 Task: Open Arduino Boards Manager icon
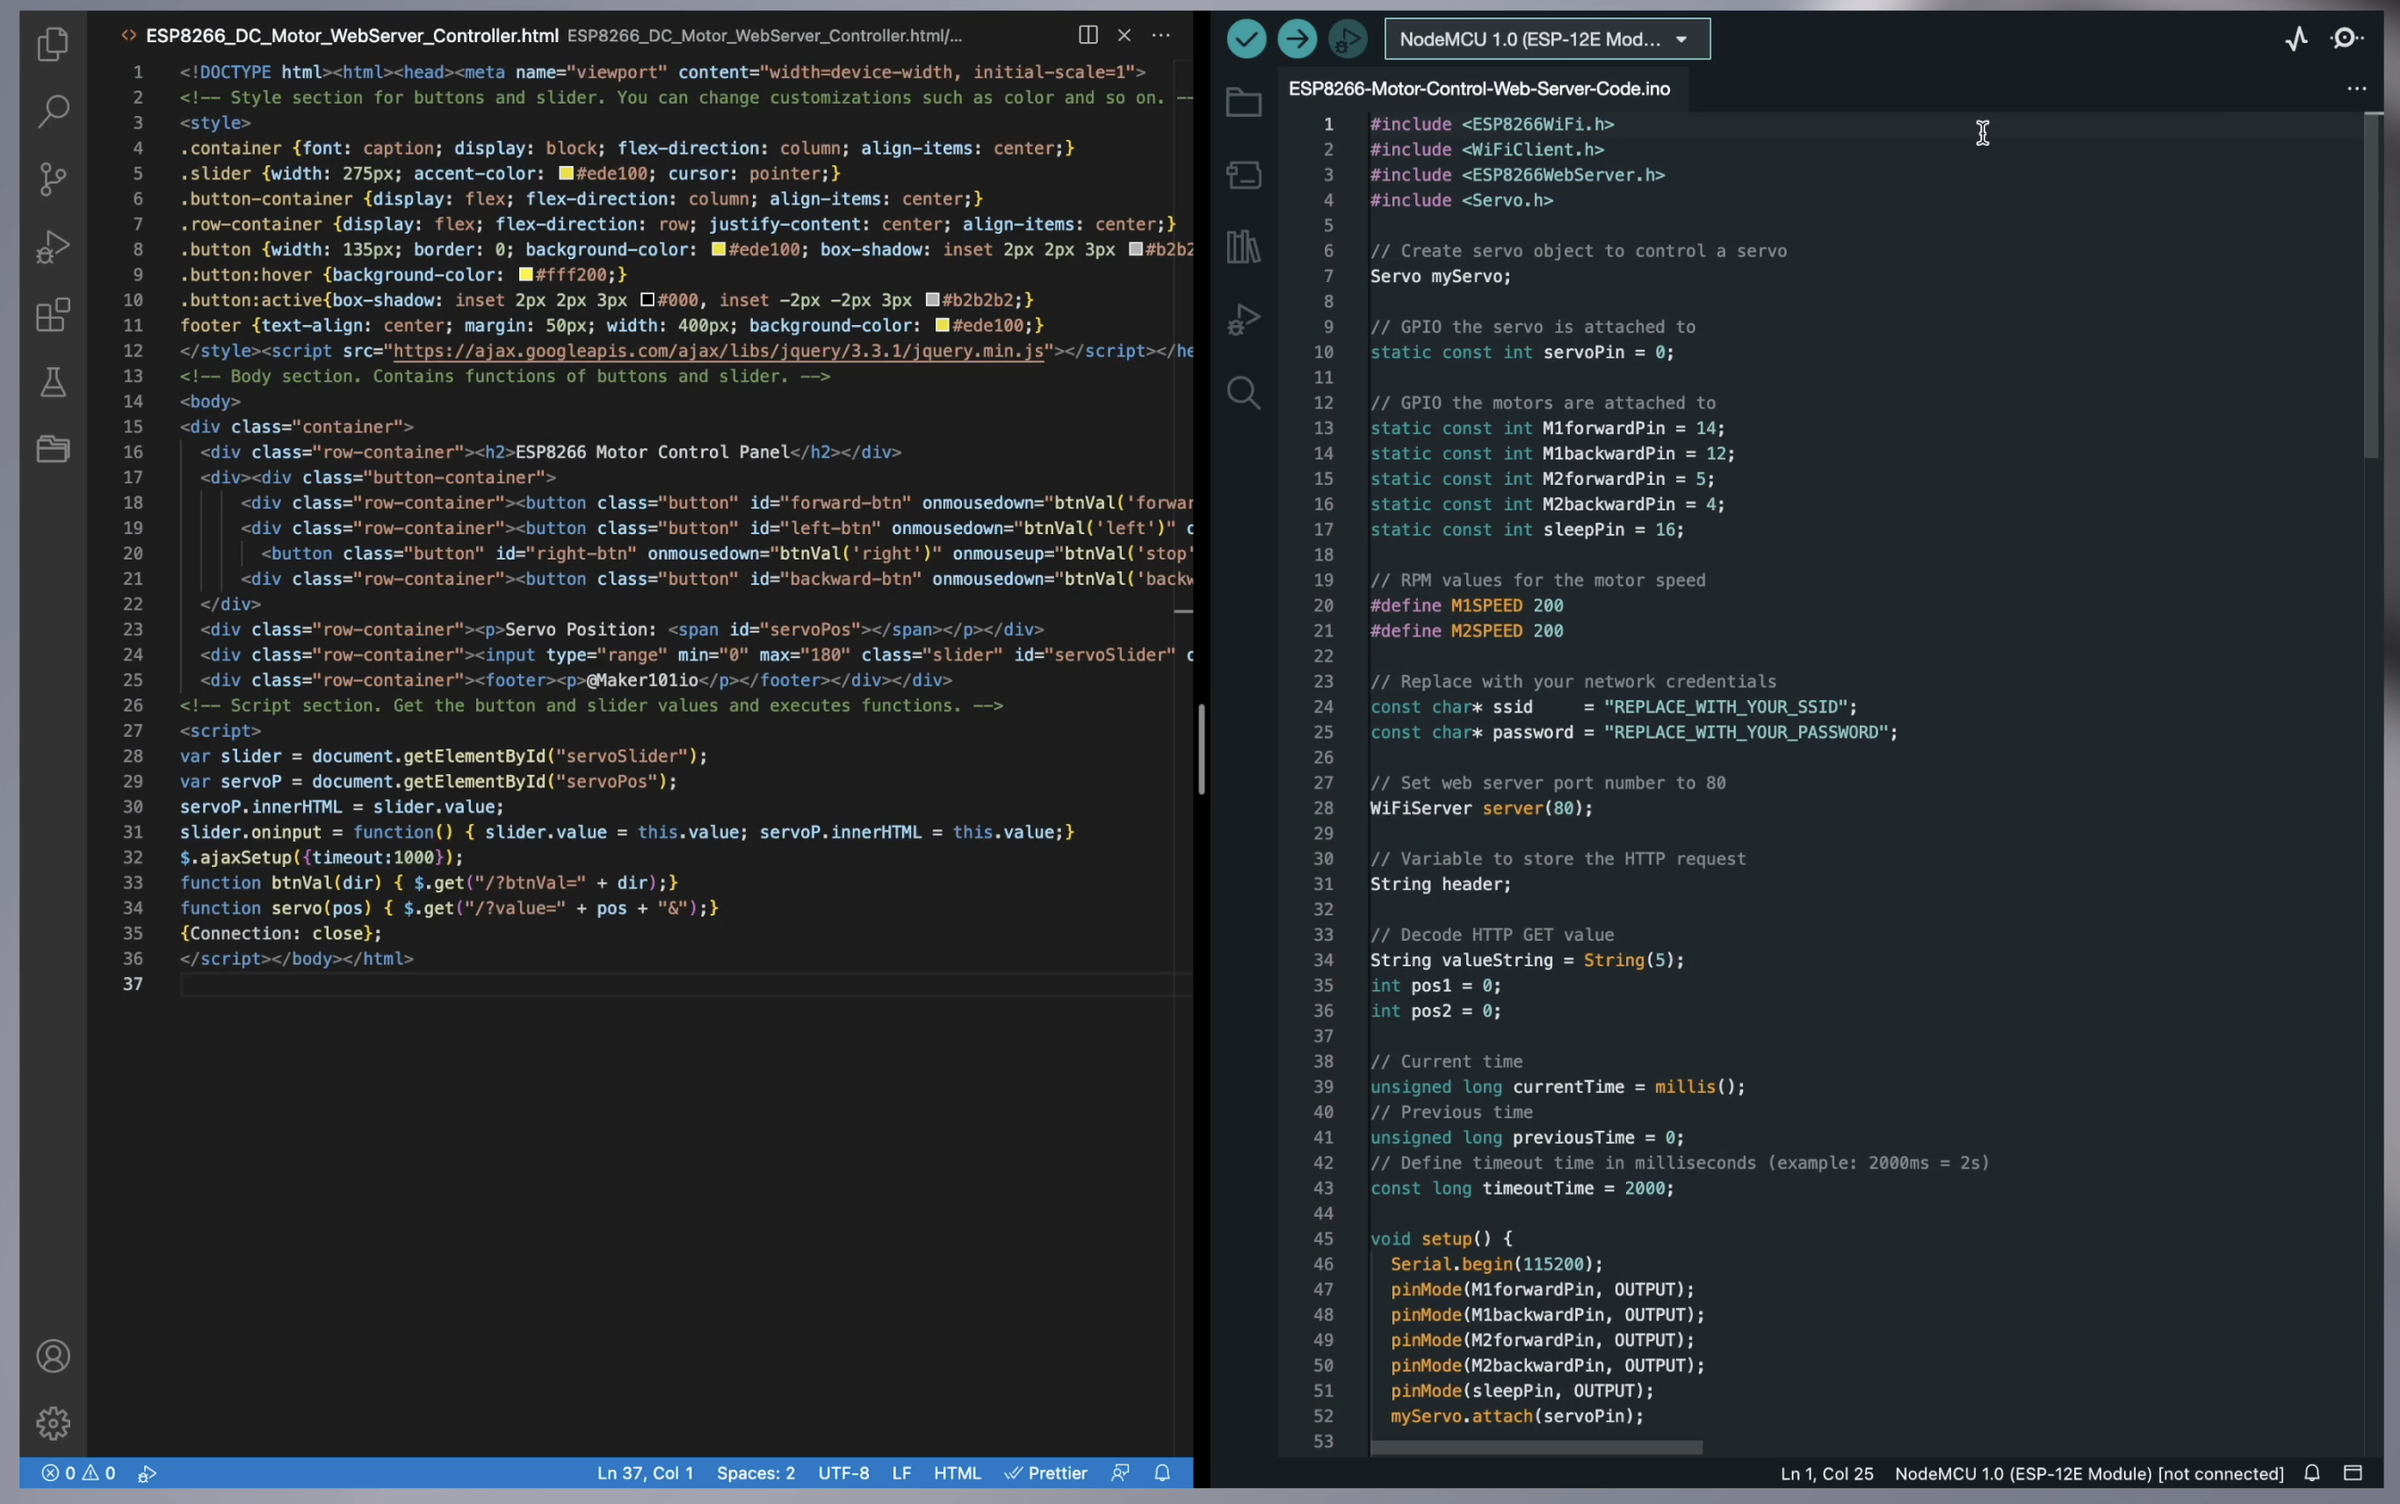[1243, 175]
